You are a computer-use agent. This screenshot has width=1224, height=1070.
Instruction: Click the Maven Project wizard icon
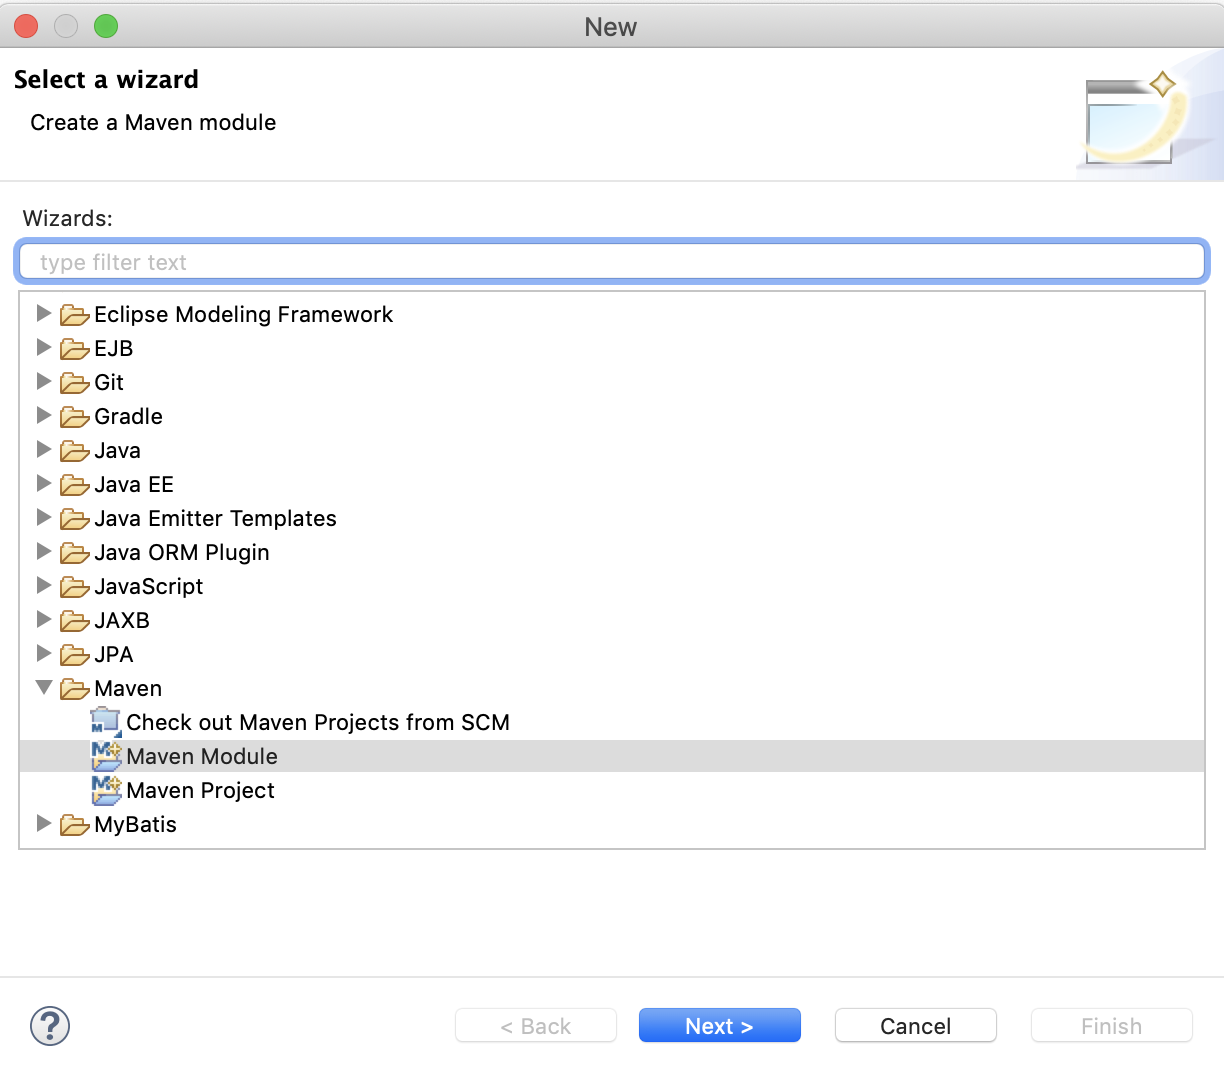(x=106, y=790)
